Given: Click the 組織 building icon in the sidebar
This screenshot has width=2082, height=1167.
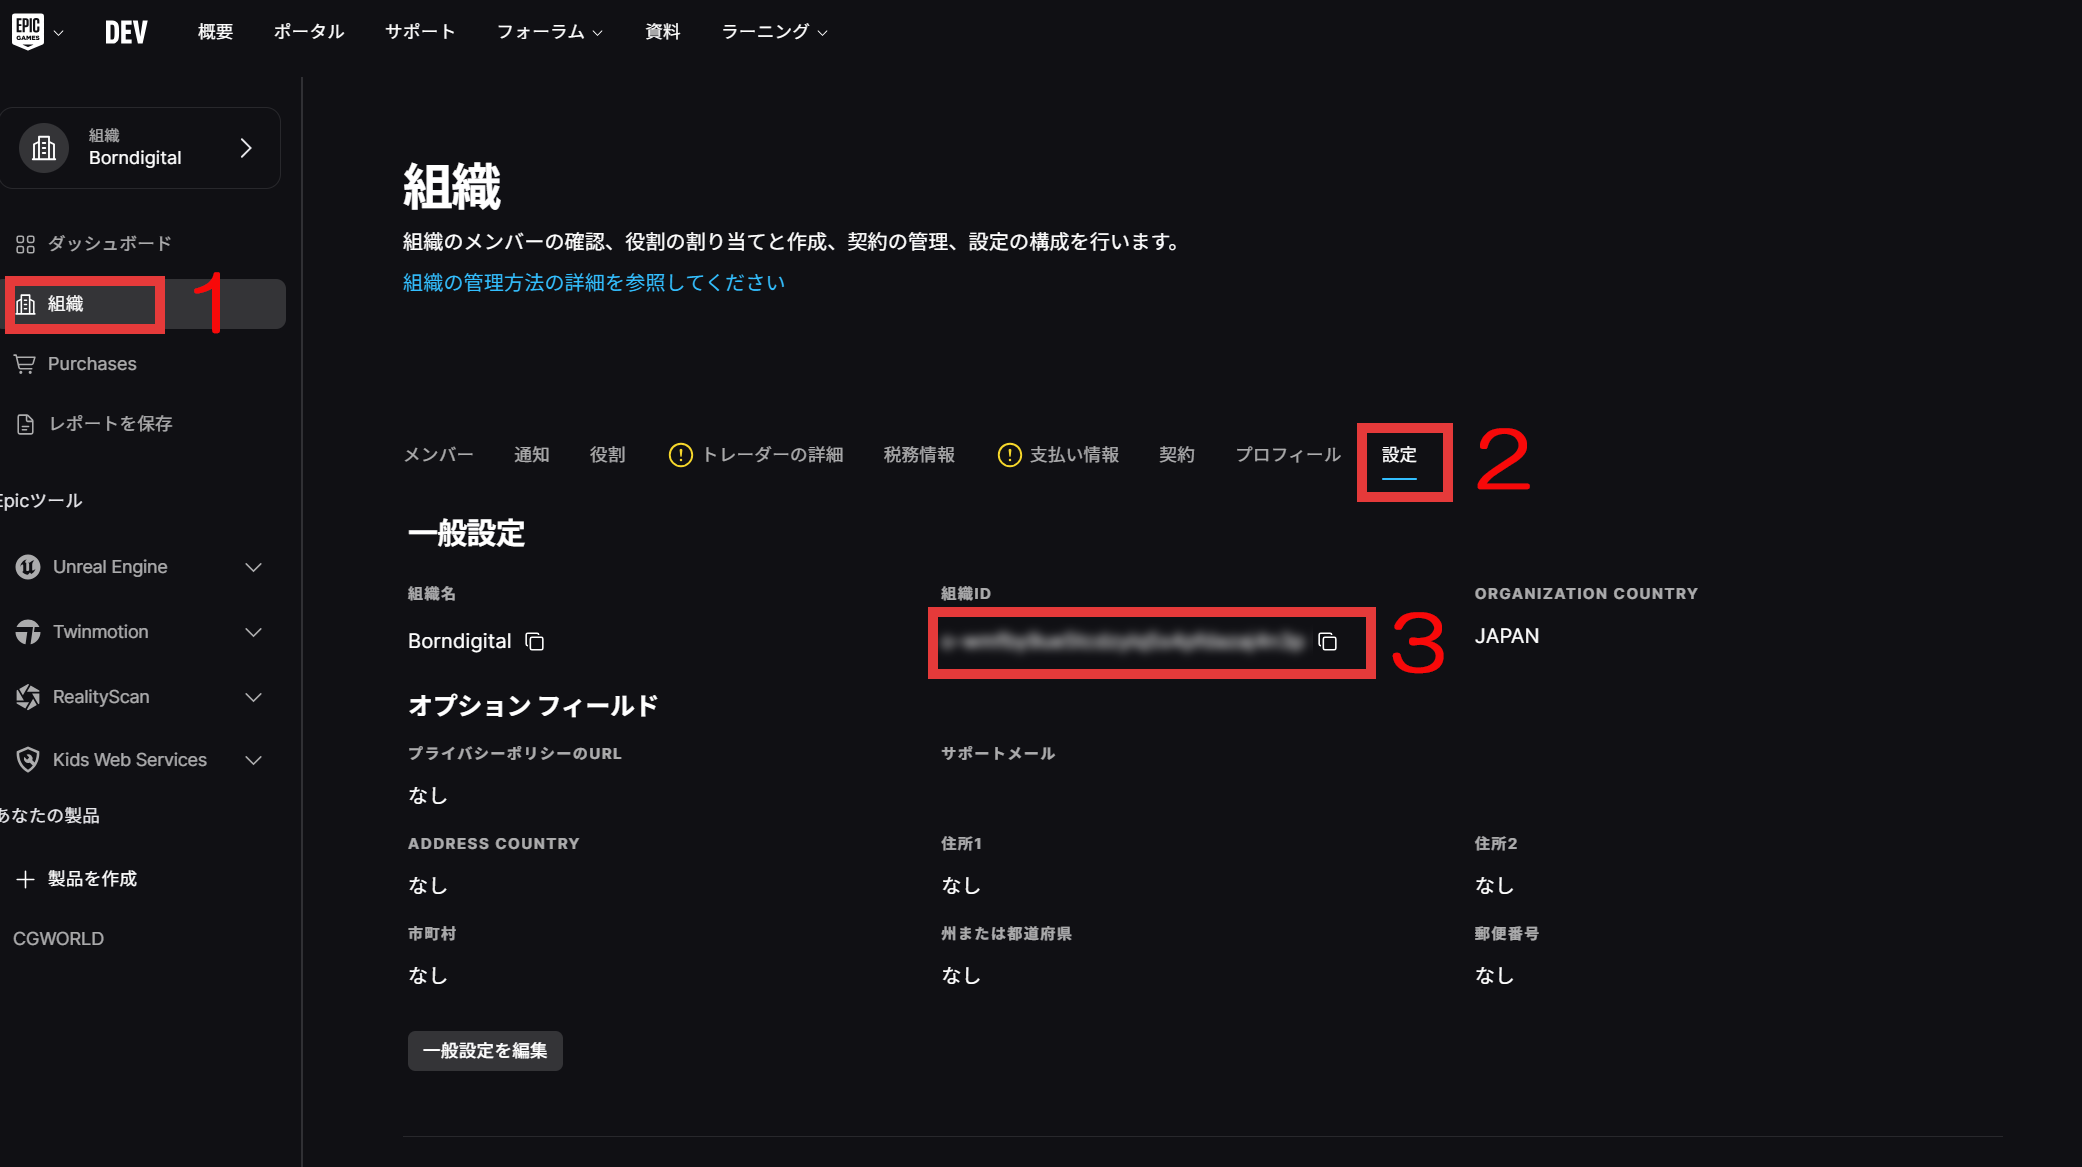Looking at the screenshot, I should (x=26, y=304).
